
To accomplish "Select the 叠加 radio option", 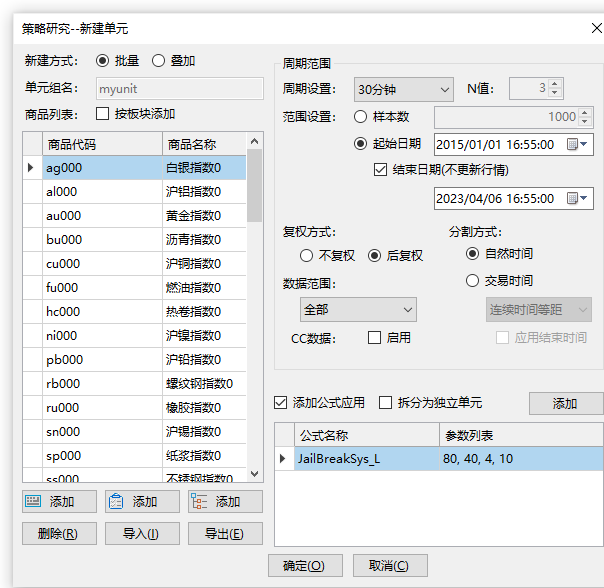I will [158, 61].
